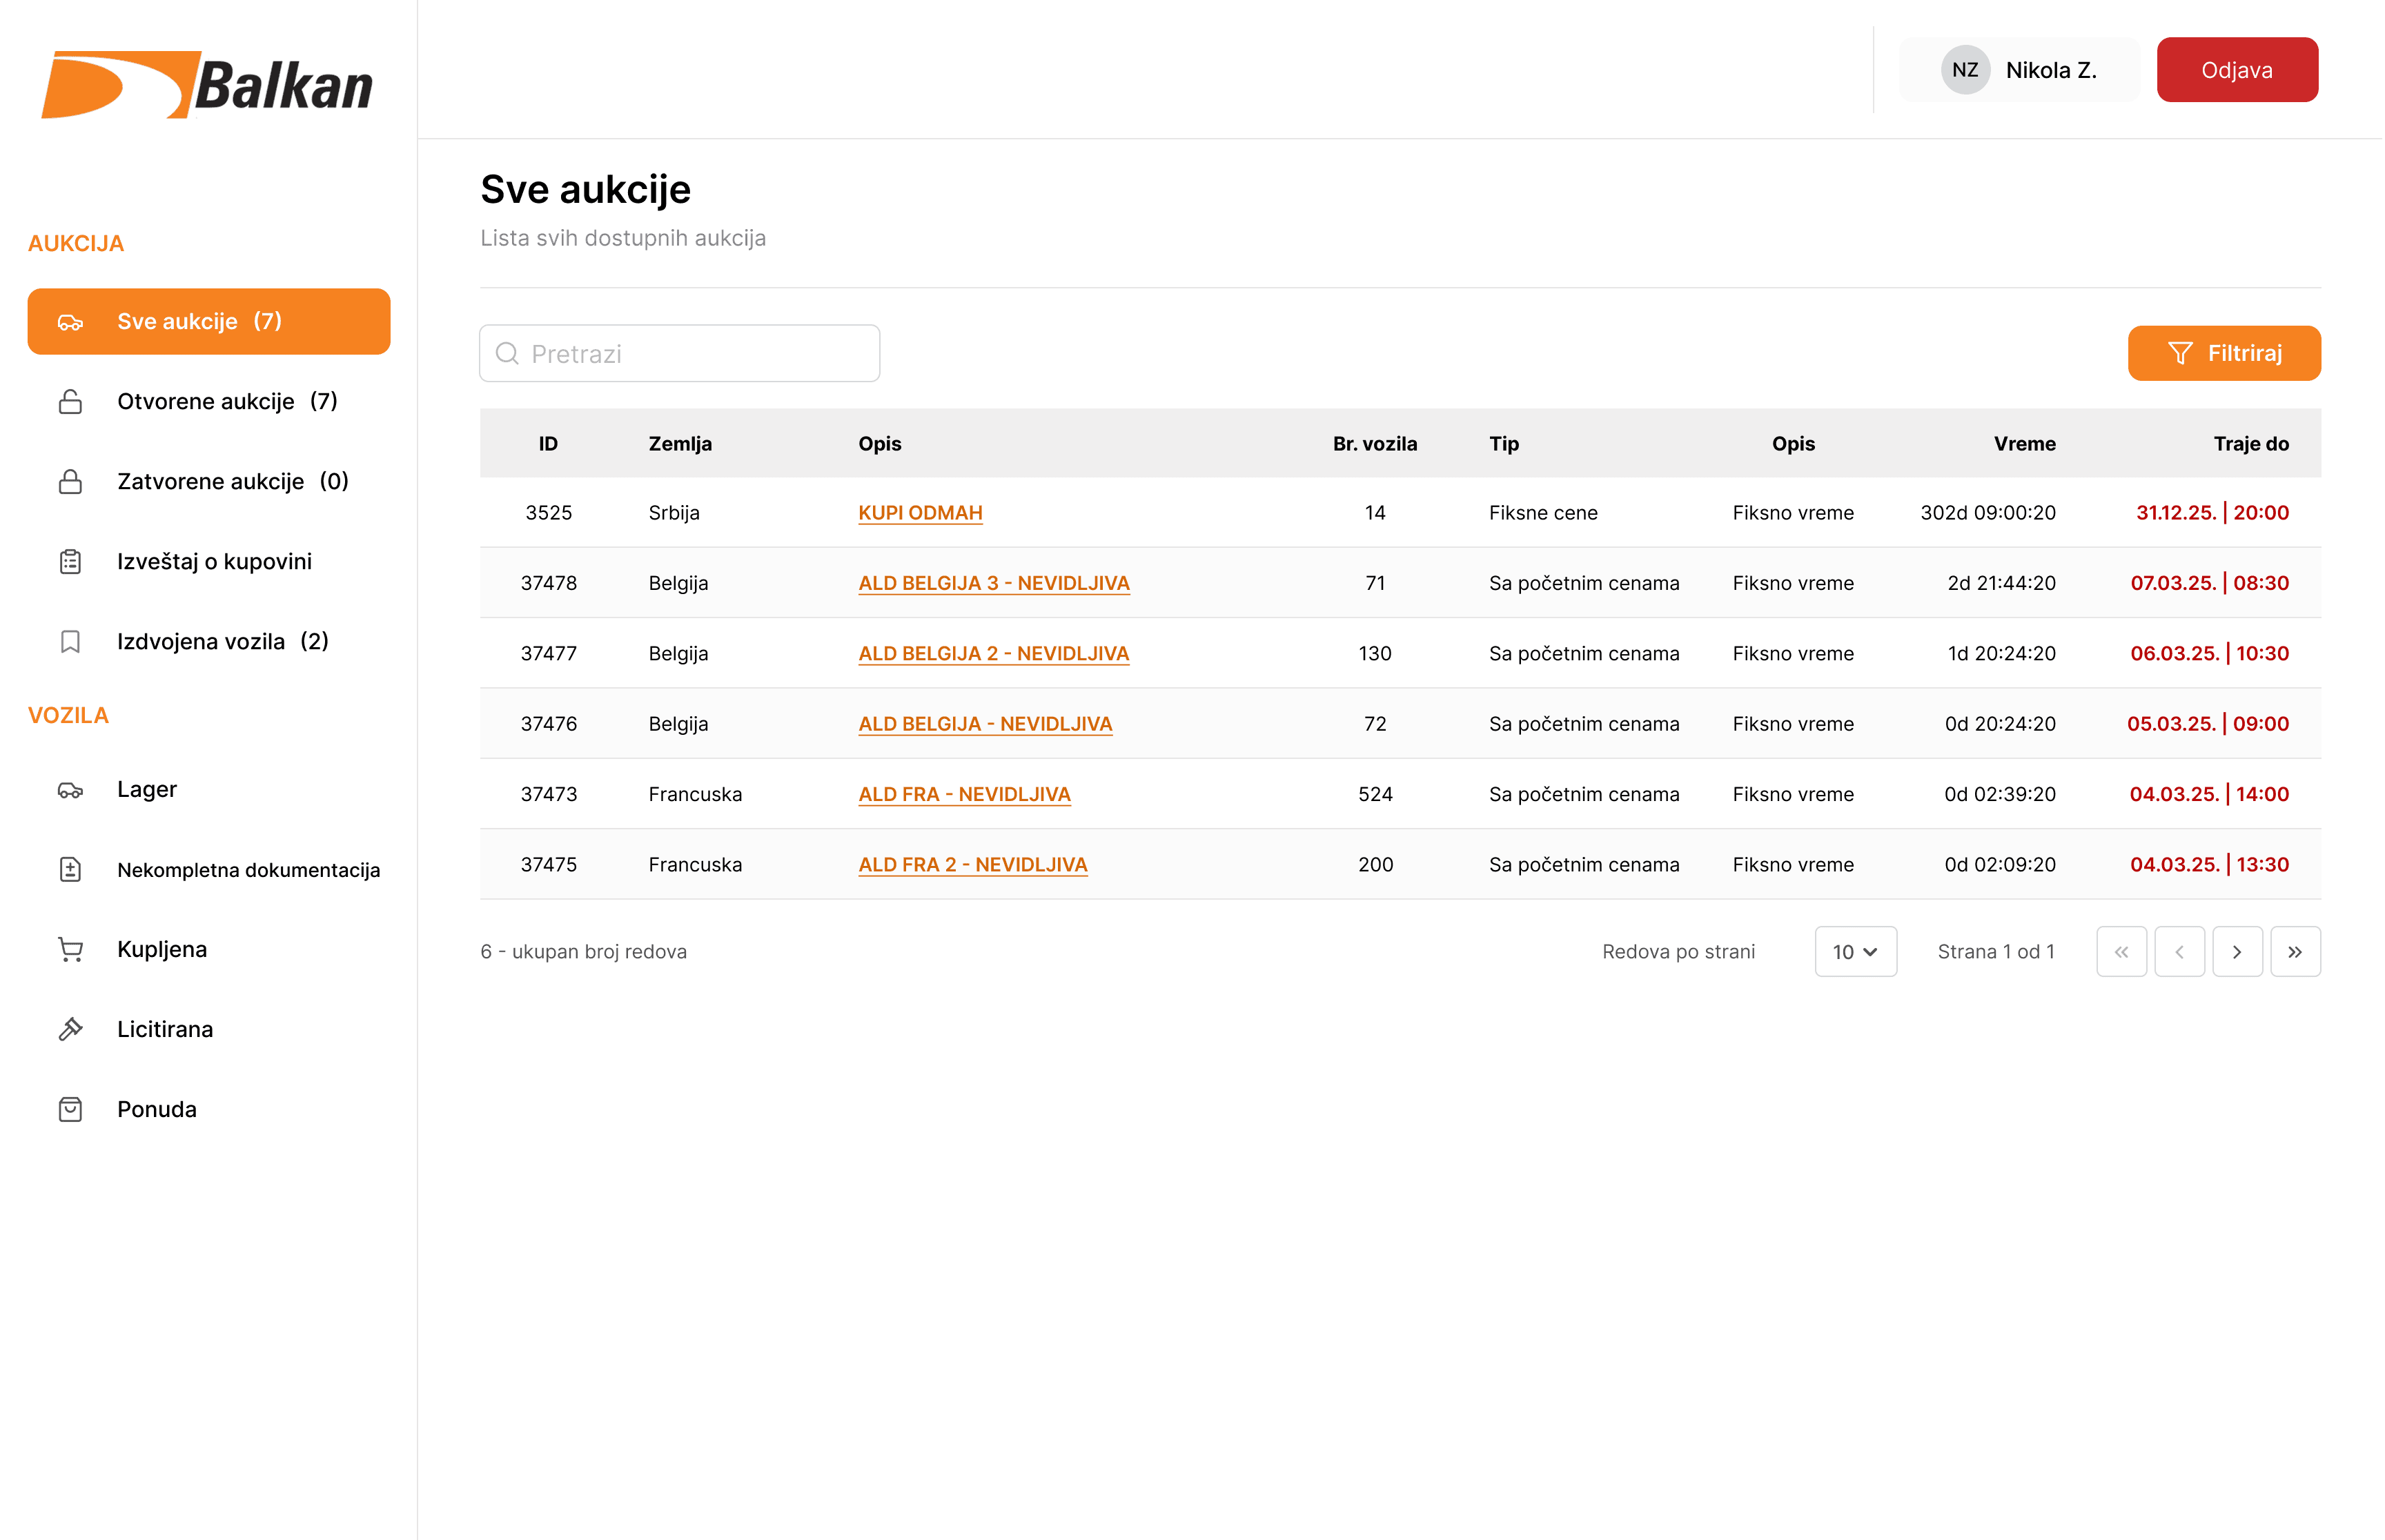Click the Br. vozila column header
Viewport: 2385px width, 1540px height.
pyautogui.click(x=1375, y=444)
